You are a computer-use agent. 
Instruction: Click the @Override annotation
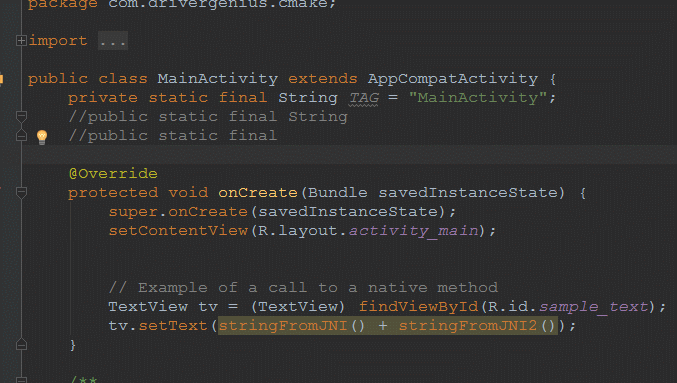click(113, 174)
